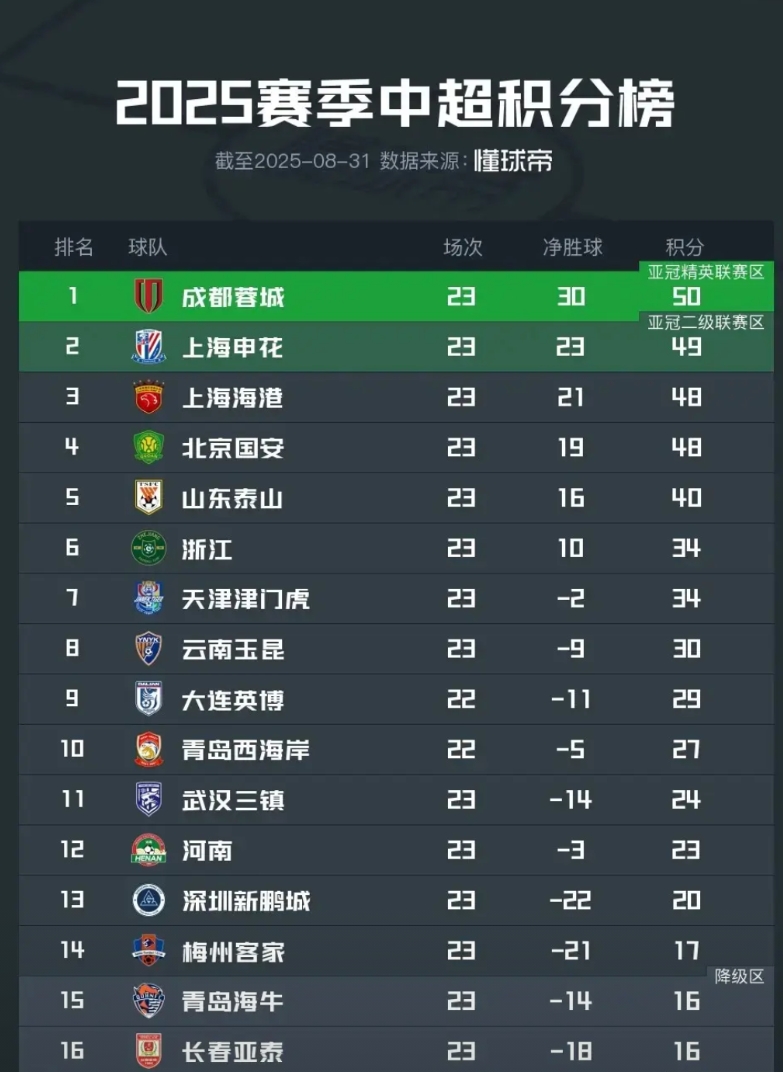Image resolution: width=783 pixels, height=1072 pixels.
Task: Select the 积分 column header
Action: point(685,247)
